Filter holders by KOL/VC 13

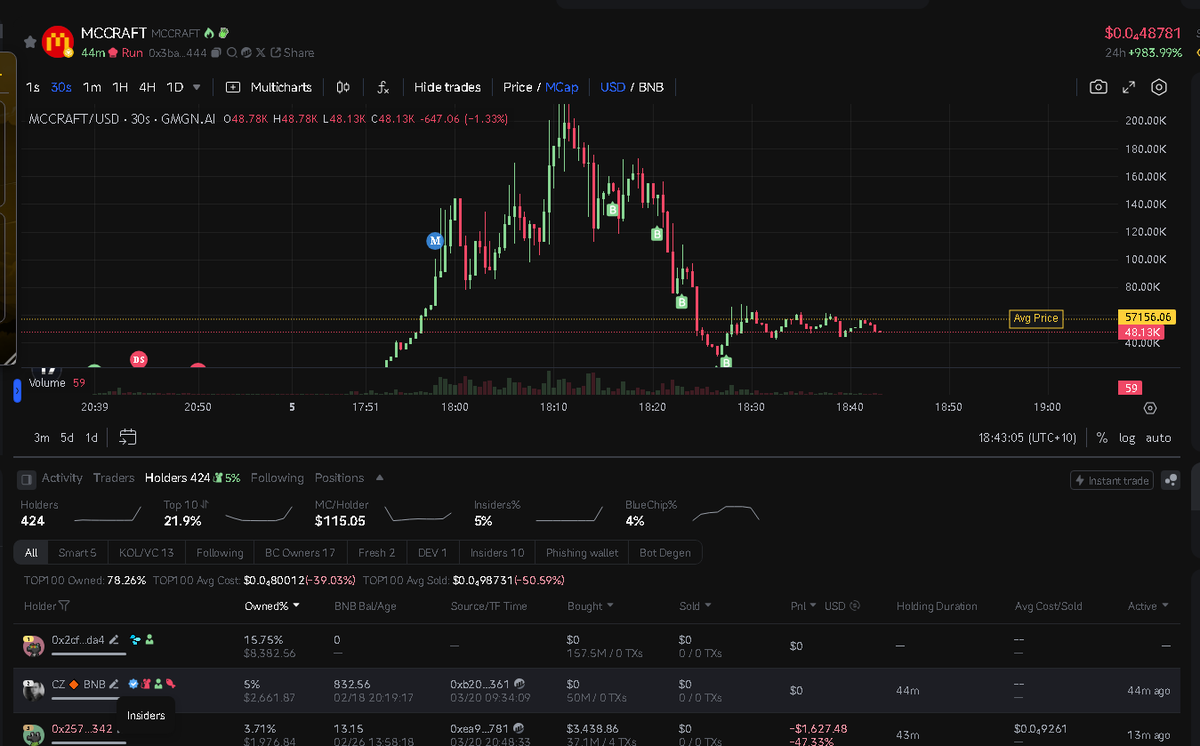(146, 552)
